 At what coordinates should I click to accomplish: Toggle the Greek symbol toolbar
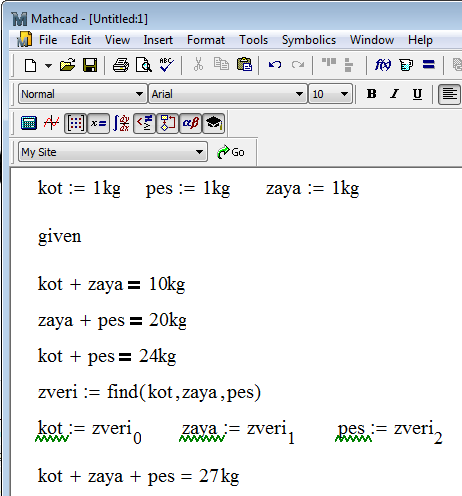coord(190,123)
